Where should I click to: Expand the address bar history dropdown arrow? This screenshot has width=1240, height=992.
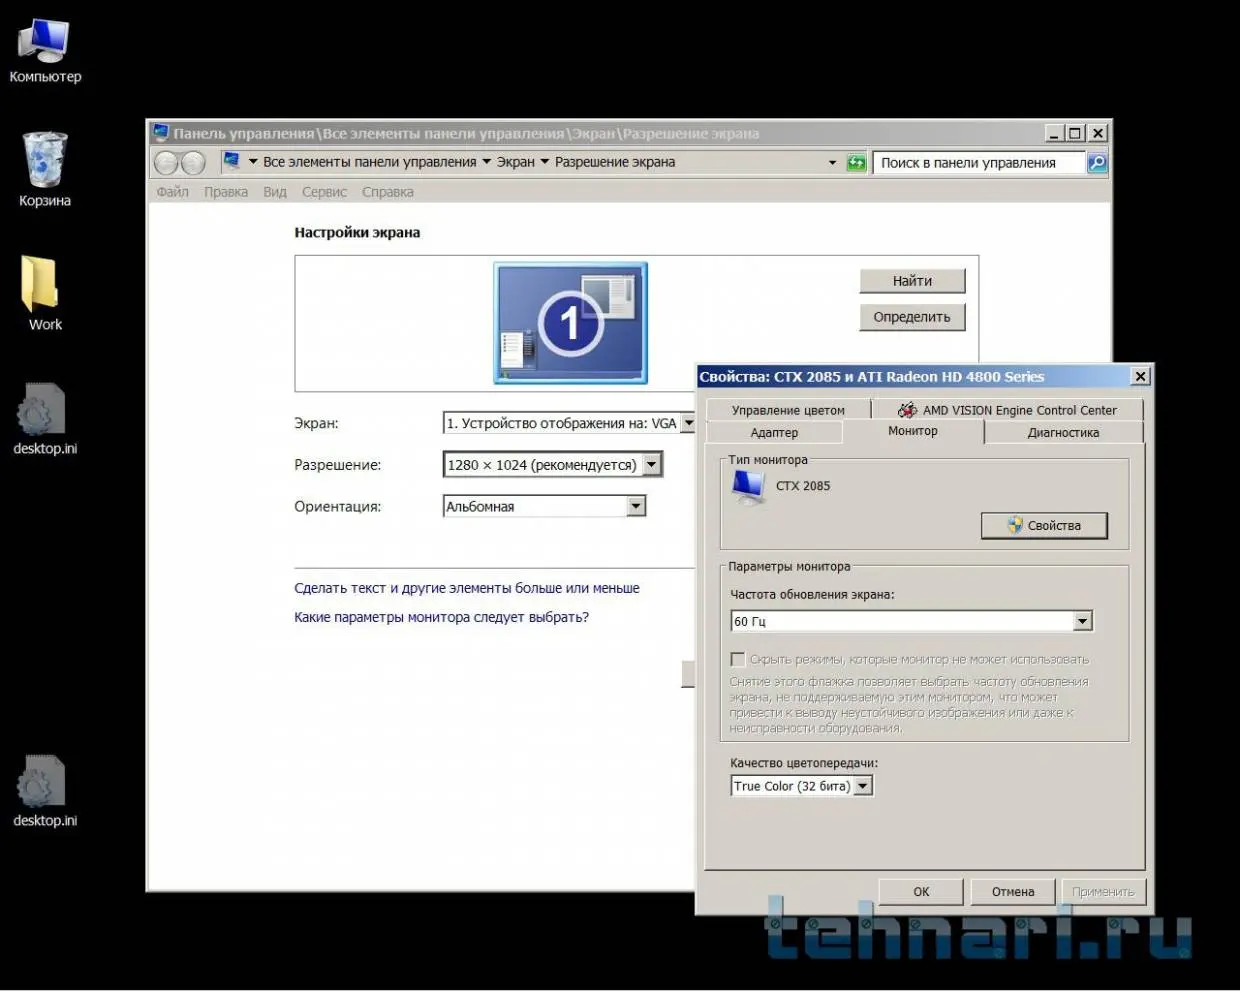click(832, 162)
